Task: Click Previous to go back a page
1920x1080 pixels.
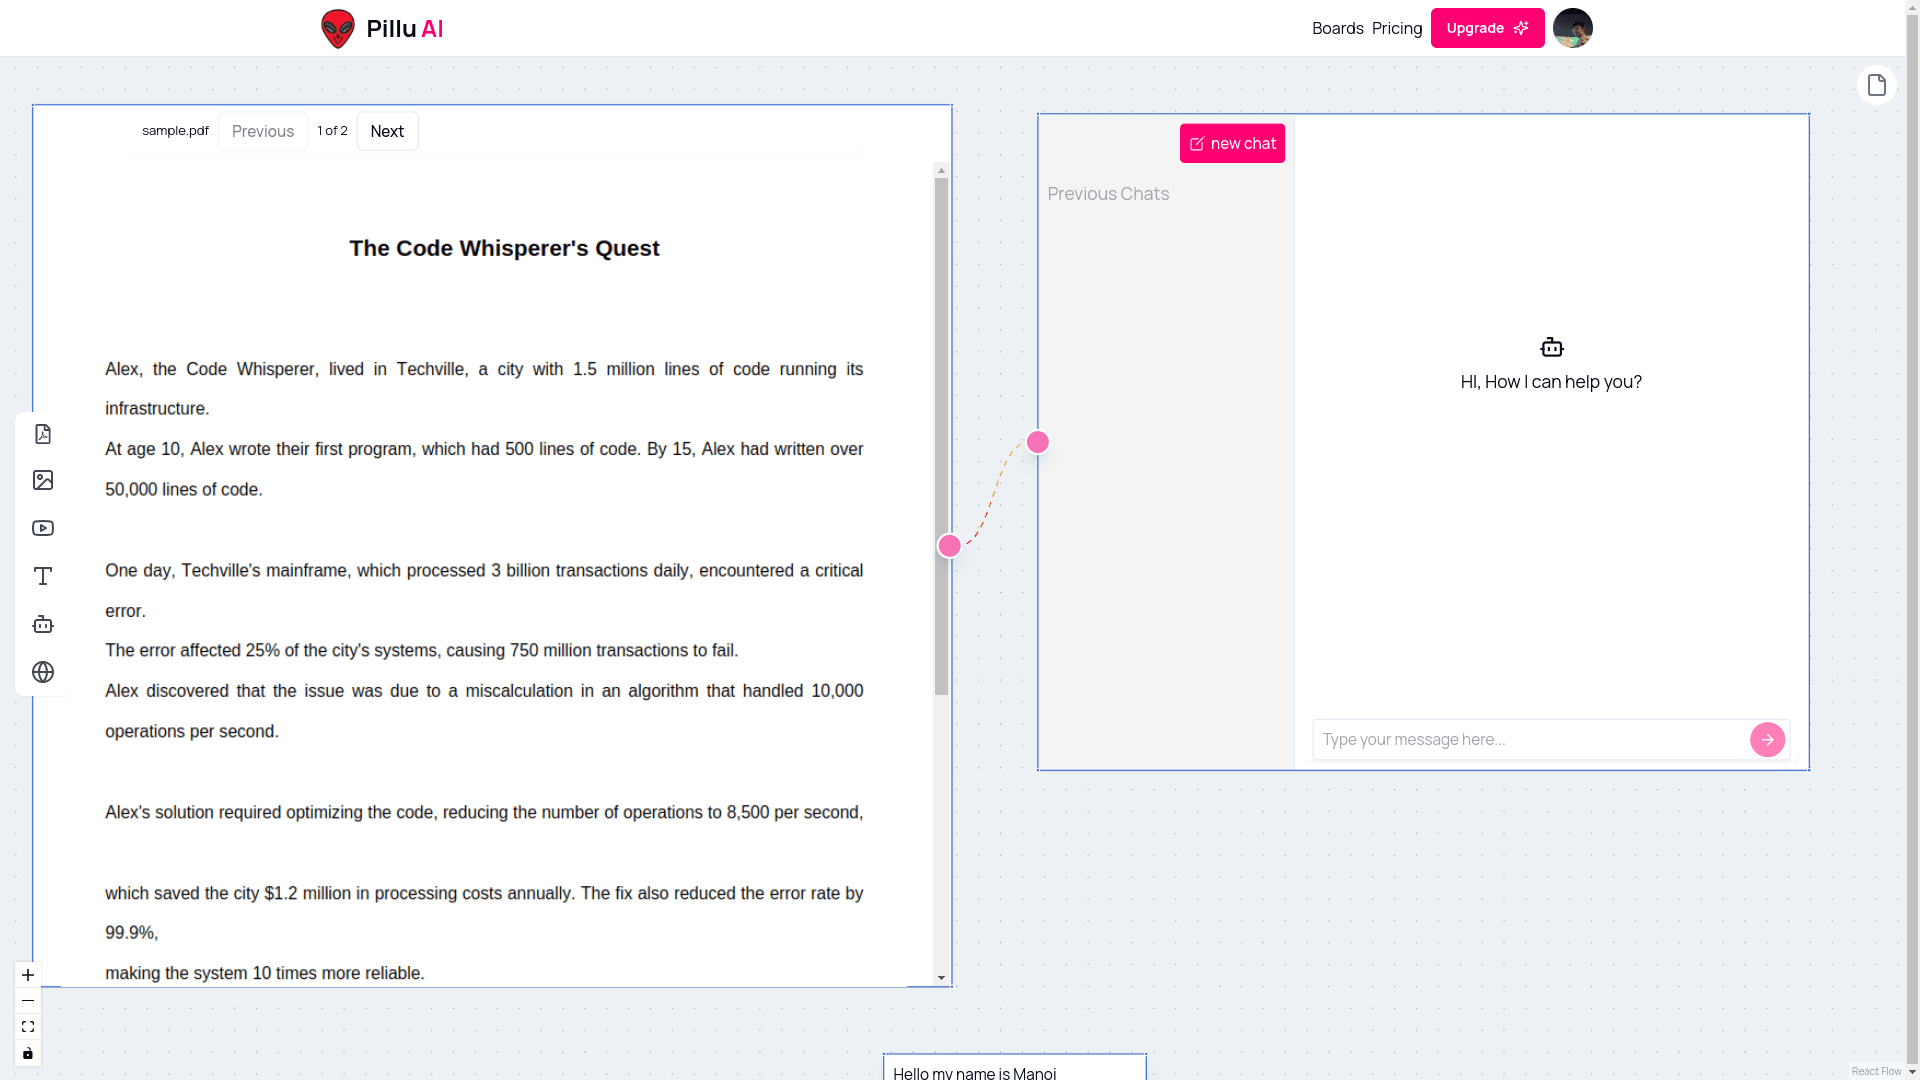Action: [262, 131]
